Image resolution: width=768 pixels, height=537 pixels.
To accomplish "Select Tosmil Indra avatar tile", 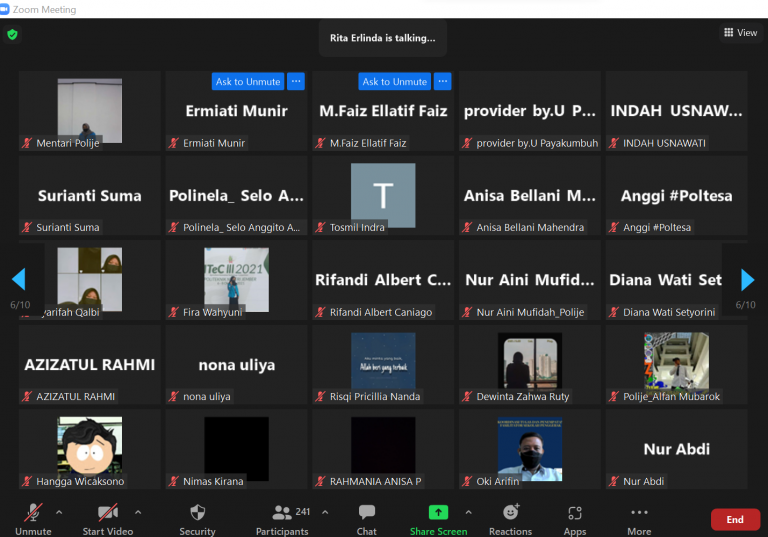I will click(x=383, y=195).
